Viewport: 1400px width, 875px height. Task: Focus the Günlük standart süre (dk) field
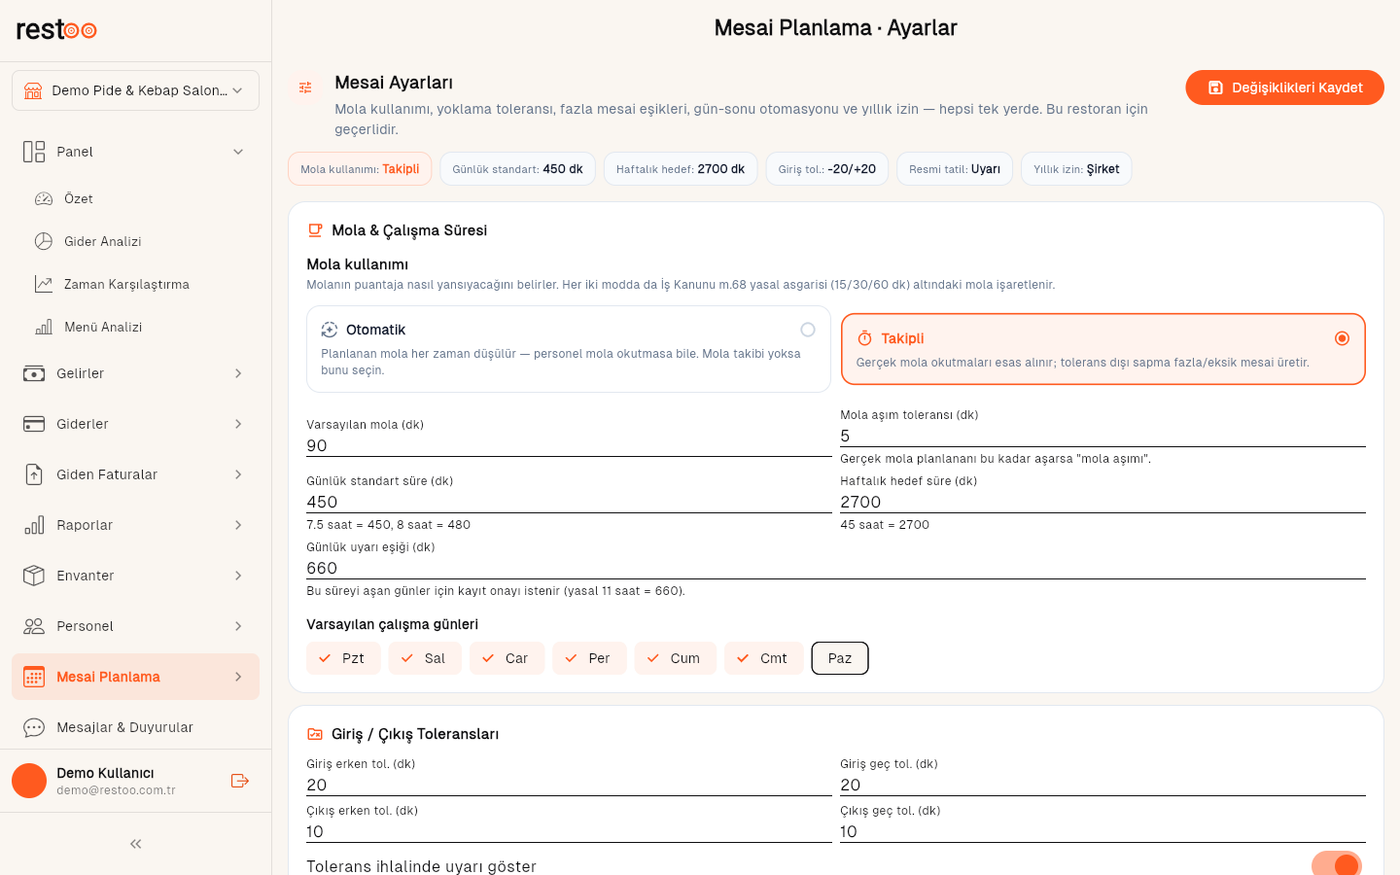tap(569, 502)
